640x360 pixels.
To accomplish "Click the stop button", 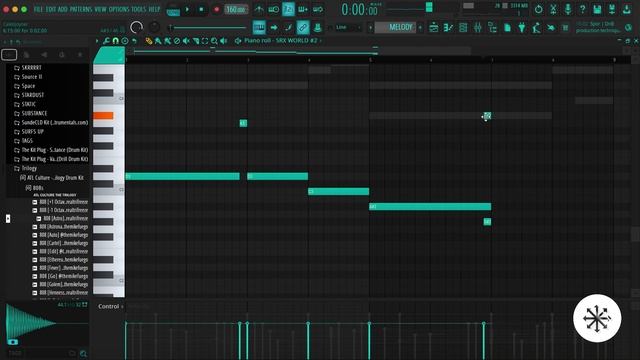I will point(201,9).
